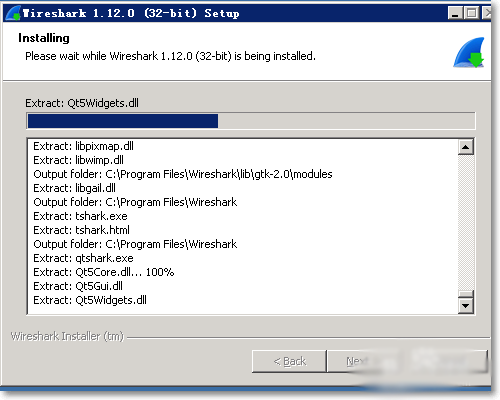Select the 'Extract: libgail.dll' log entry
Screen dimensions: 500x400
[x=74, y=188]
